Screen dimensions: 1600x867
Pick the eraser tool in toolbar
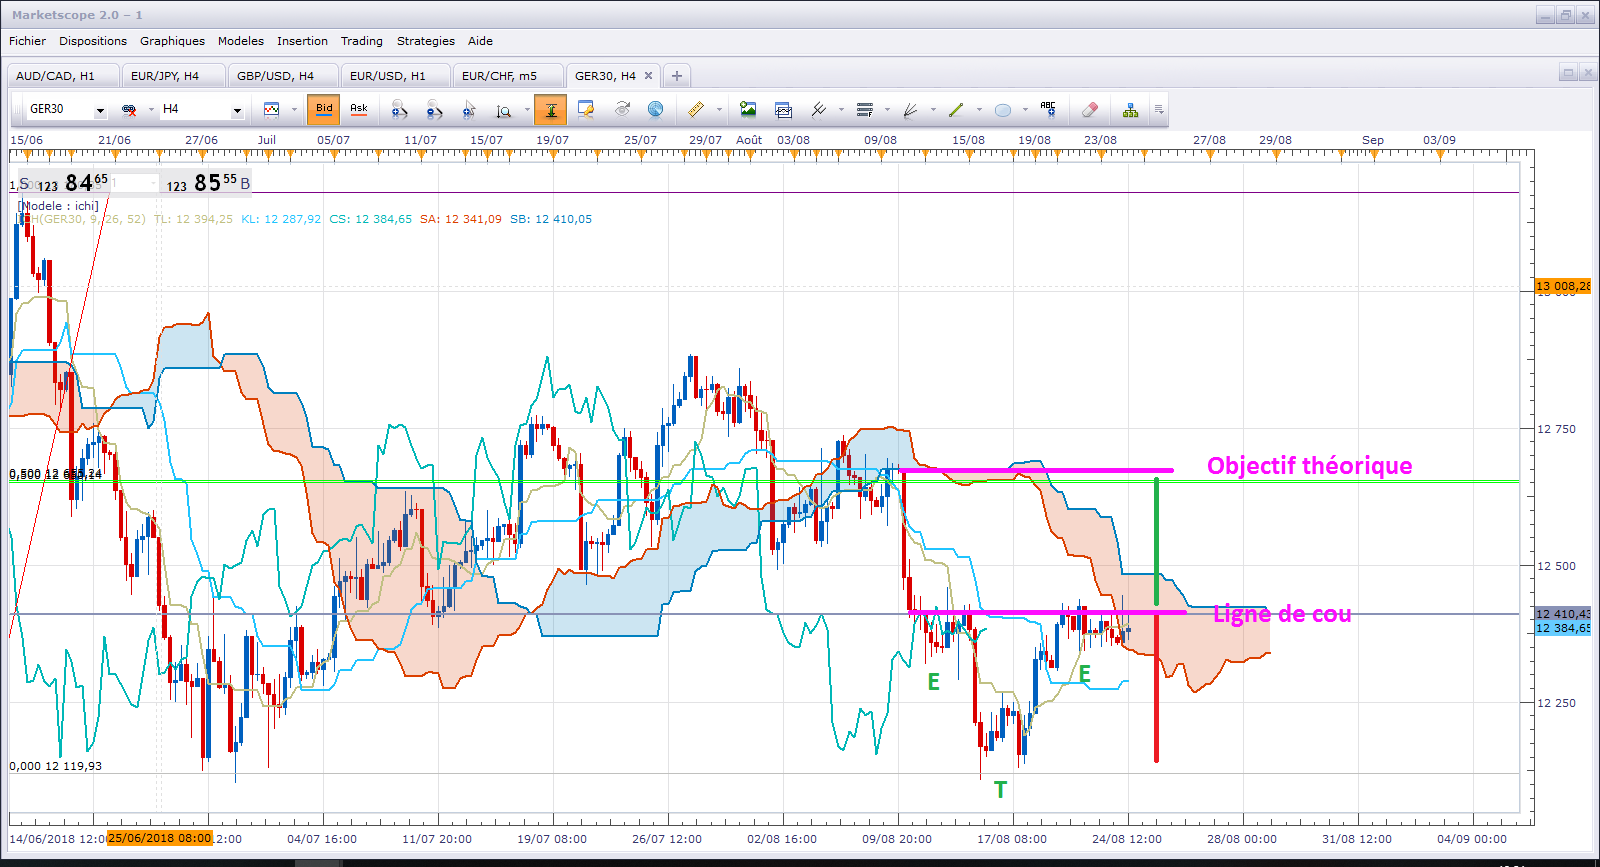click(1090, 109)
